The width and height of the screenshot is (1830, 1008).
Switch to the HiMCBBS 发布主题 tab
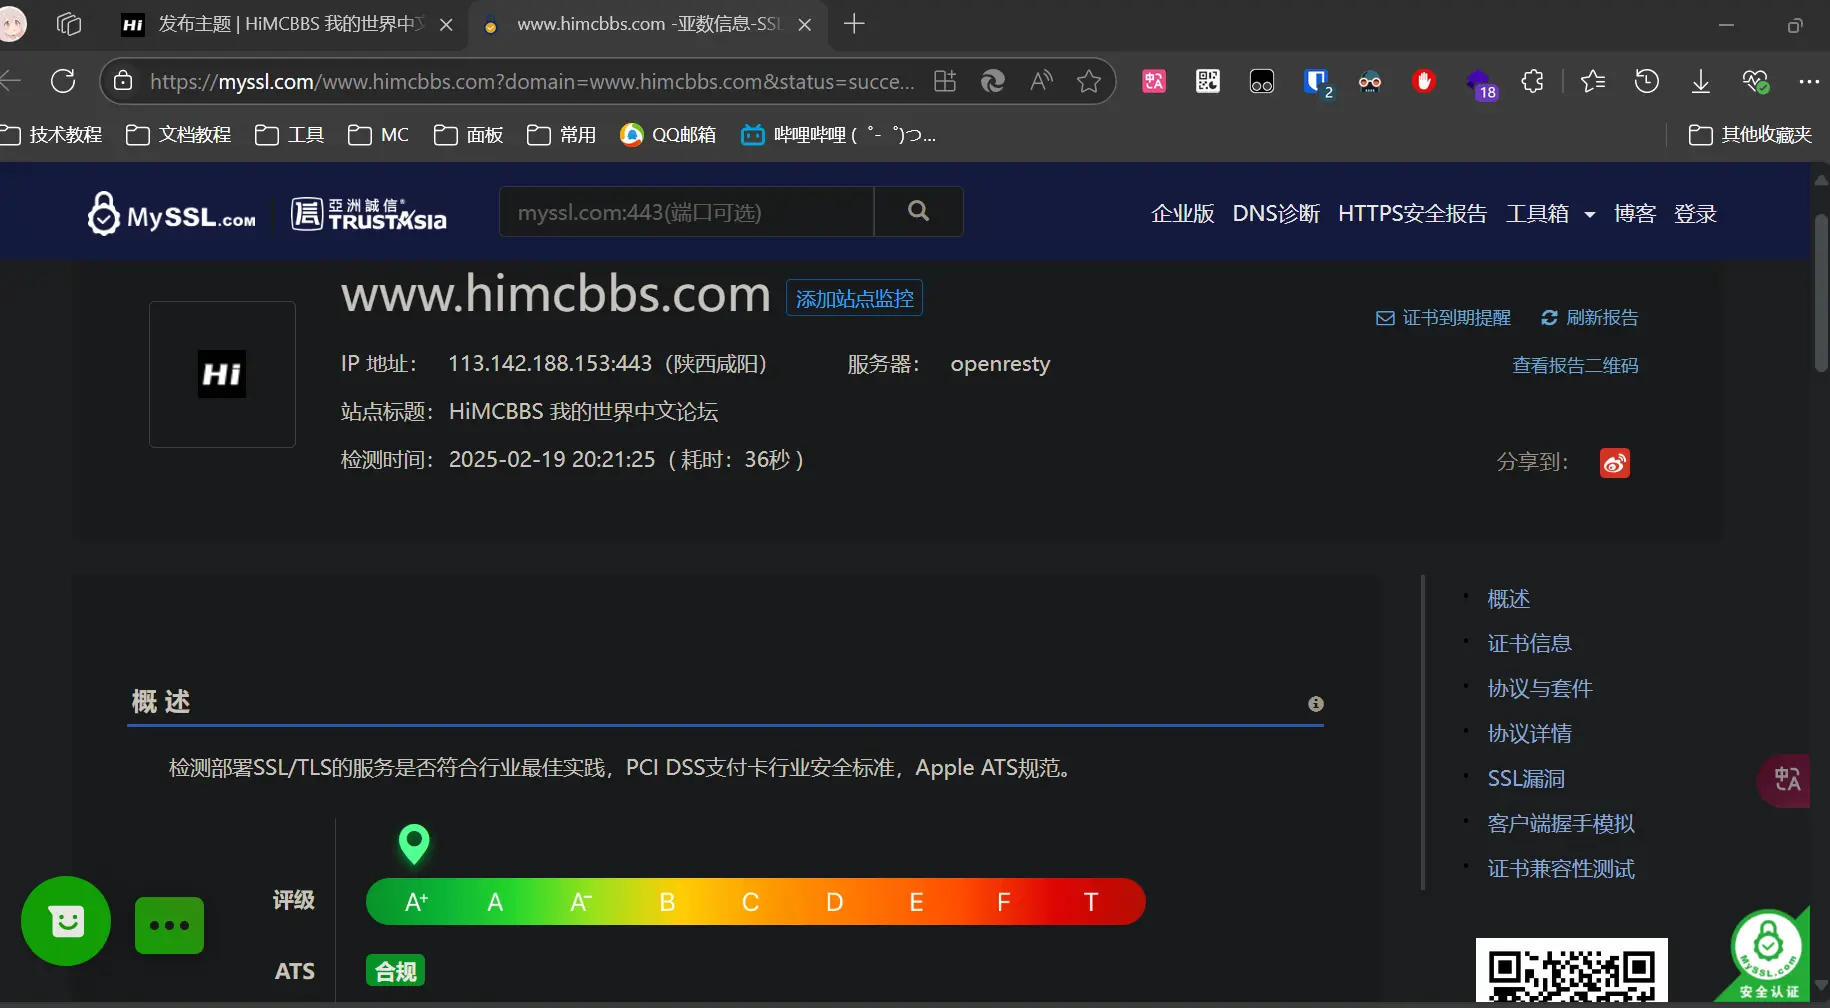tap(285, 24)
